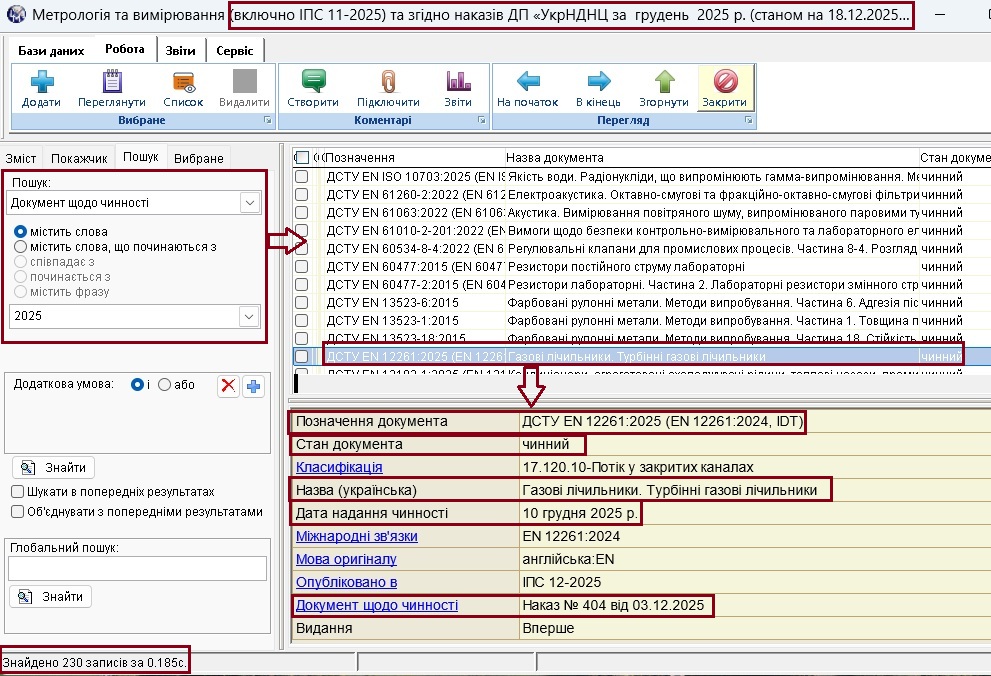The width and height of the screenshot is (991, 676).
Task: Expand the 'Документ щодо чинності' search field dropdown
Action: click(x=249, y=203)
